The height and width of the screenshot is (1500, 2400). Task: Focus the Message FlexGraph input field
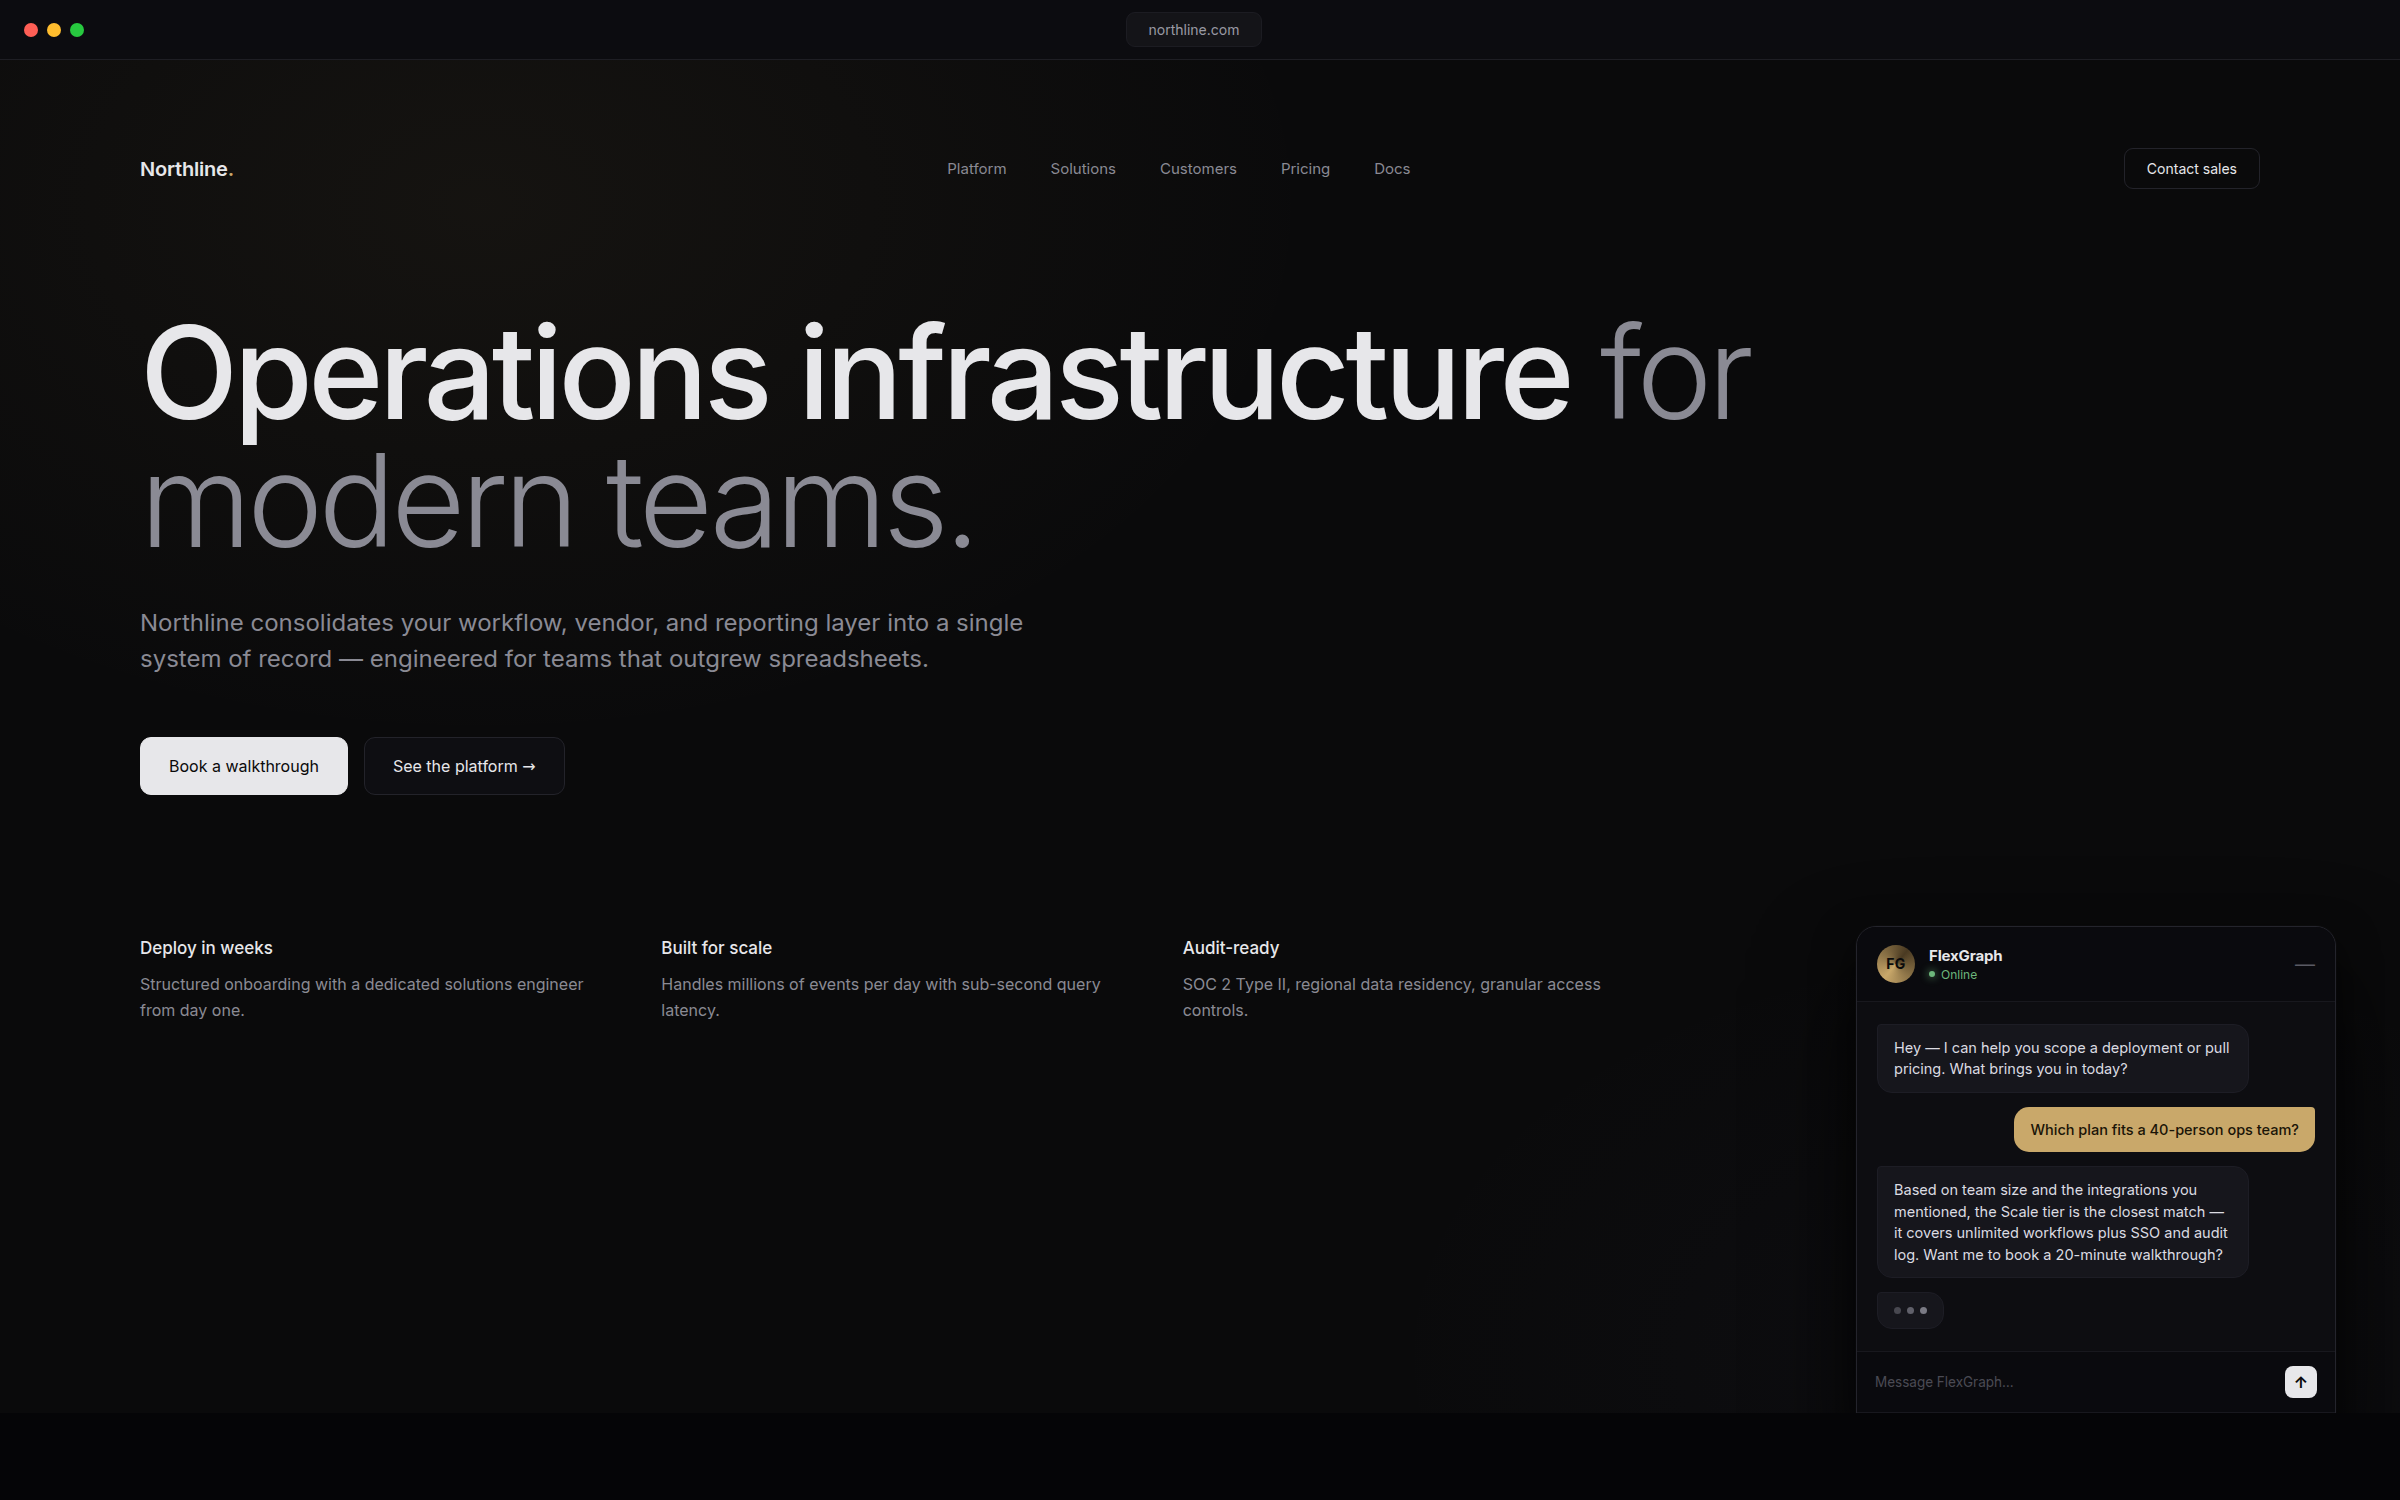click(2060, 1382)
